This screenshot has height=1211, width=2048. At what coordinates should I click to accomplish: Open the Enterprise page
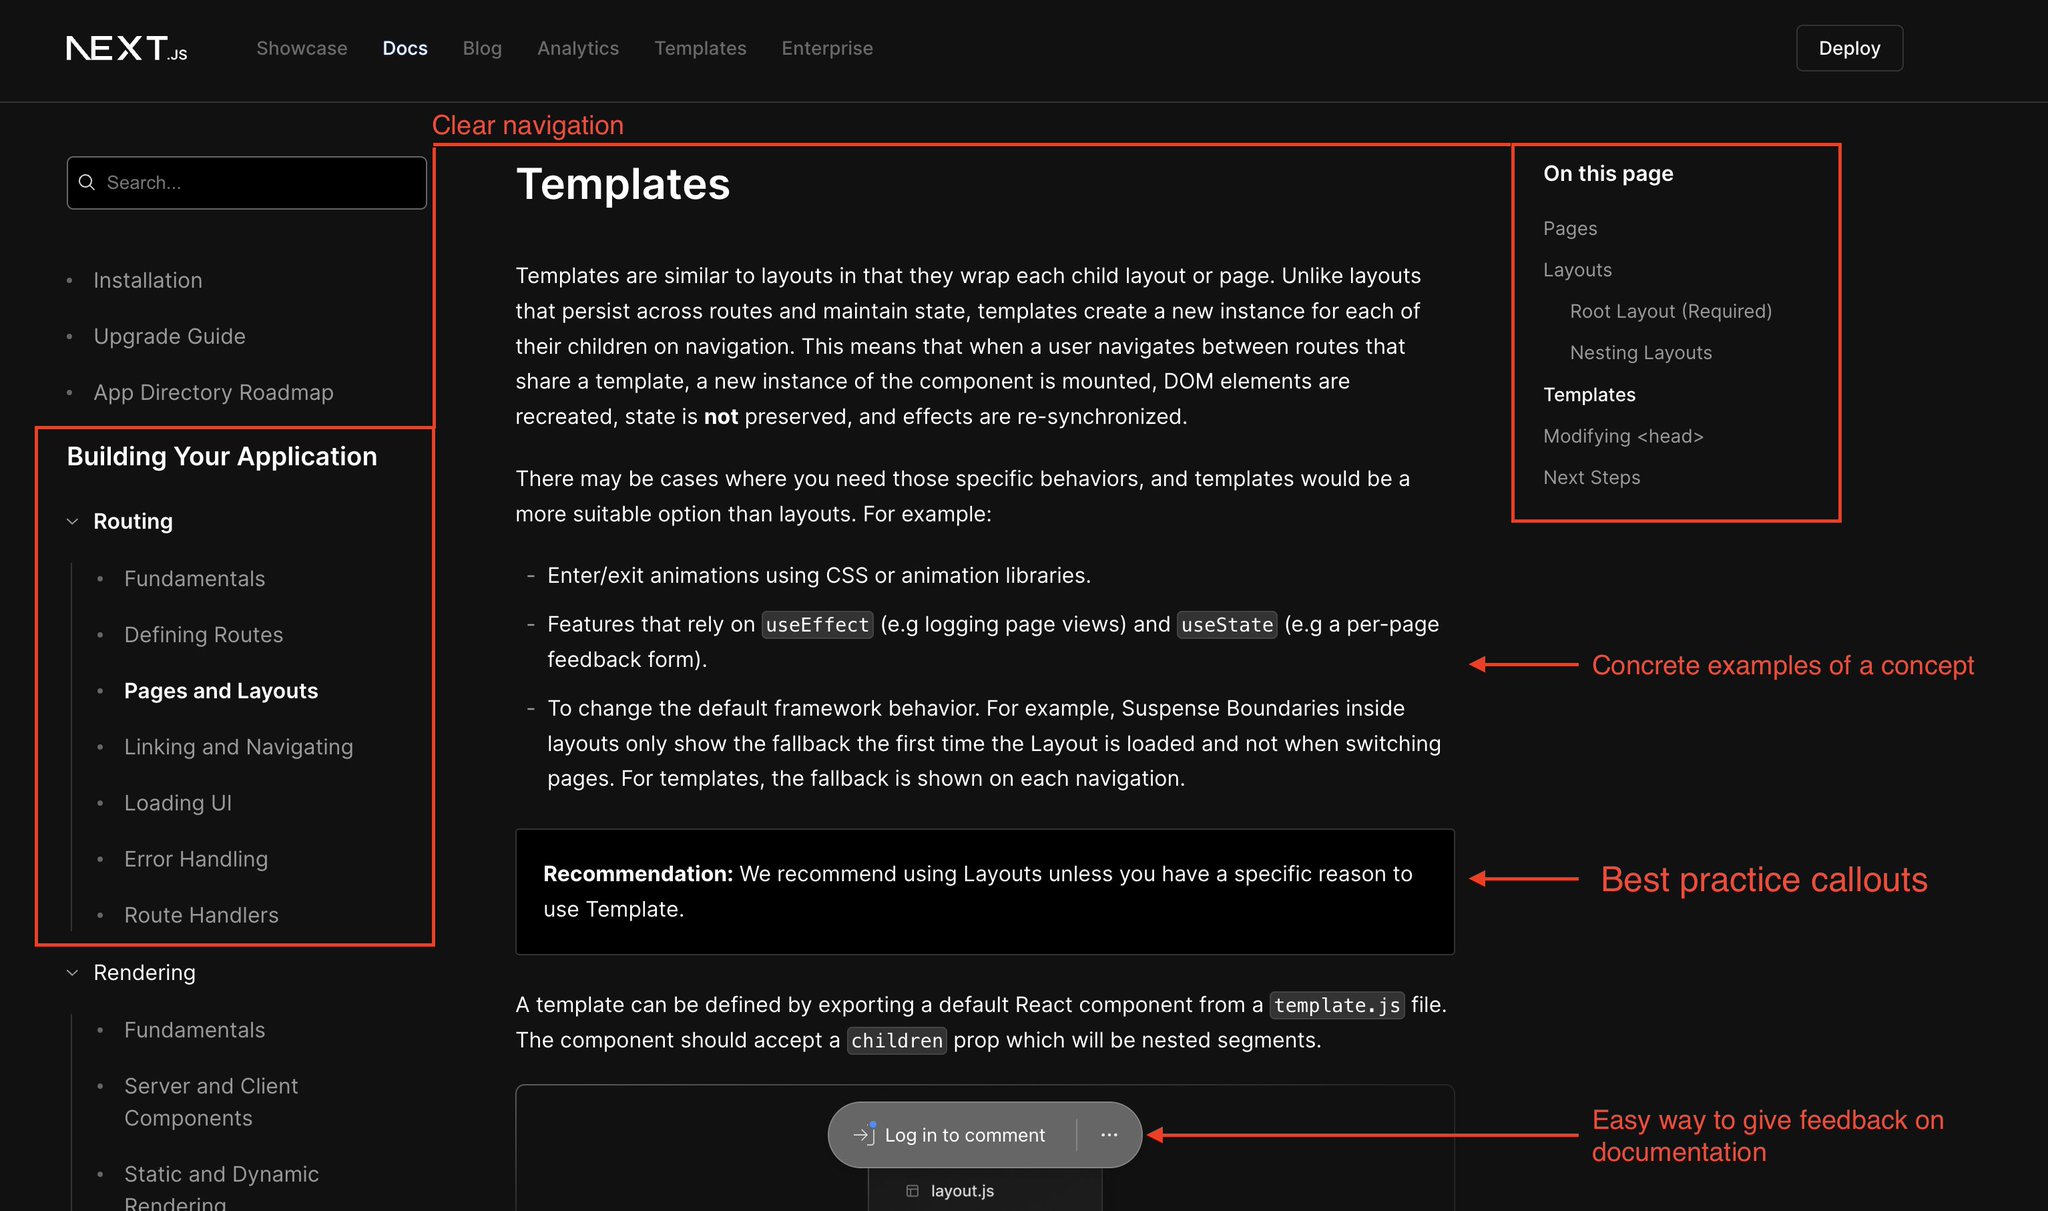click(827, 48)
